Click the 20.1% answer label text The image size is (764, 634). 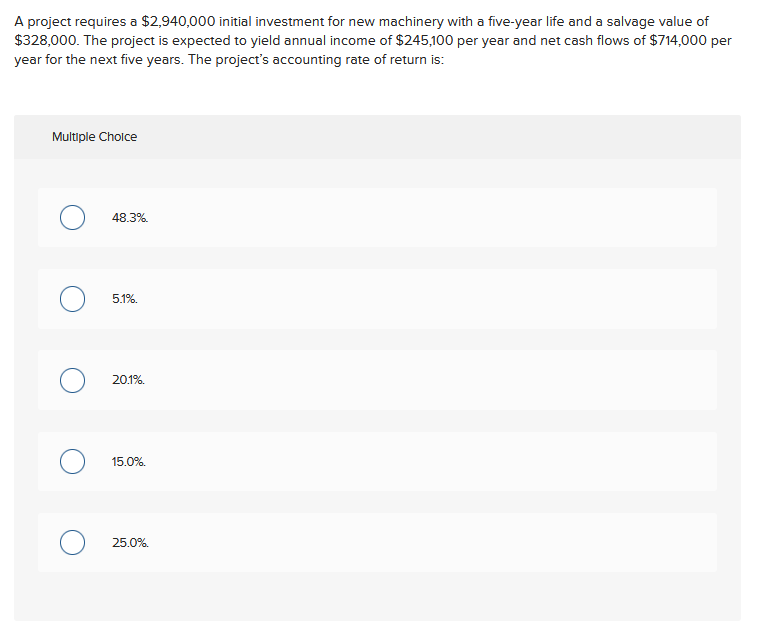point(128,380)
